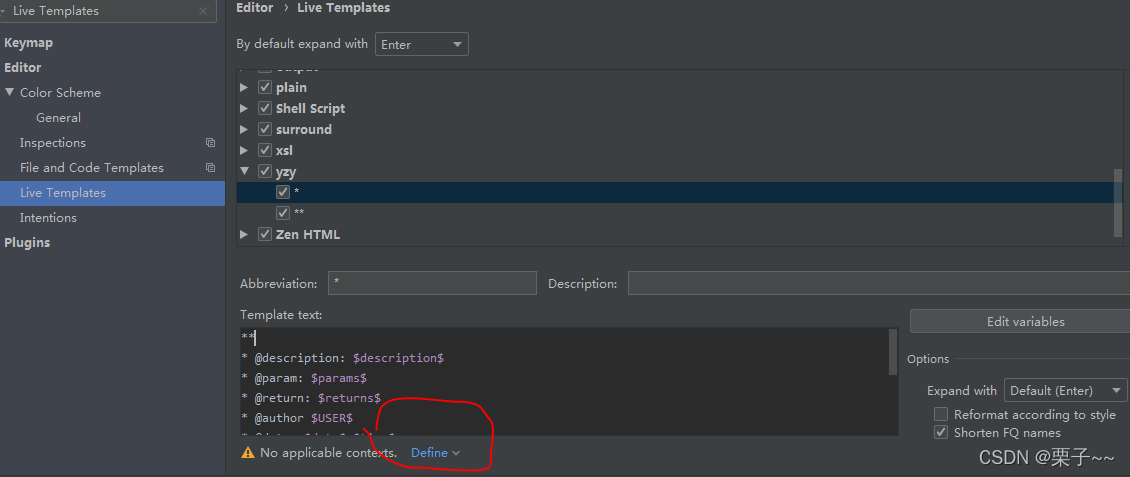Uncheck the surround group checkbox

pyautogui.click(x=264, y=129)
